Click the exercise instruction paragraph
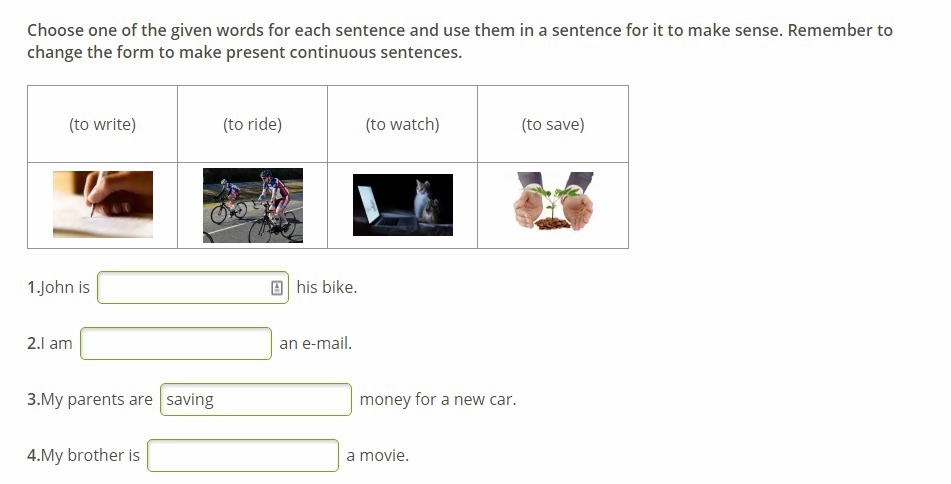Image resolution: width=951 pixels, height=484 pixels. click(460, 41)
